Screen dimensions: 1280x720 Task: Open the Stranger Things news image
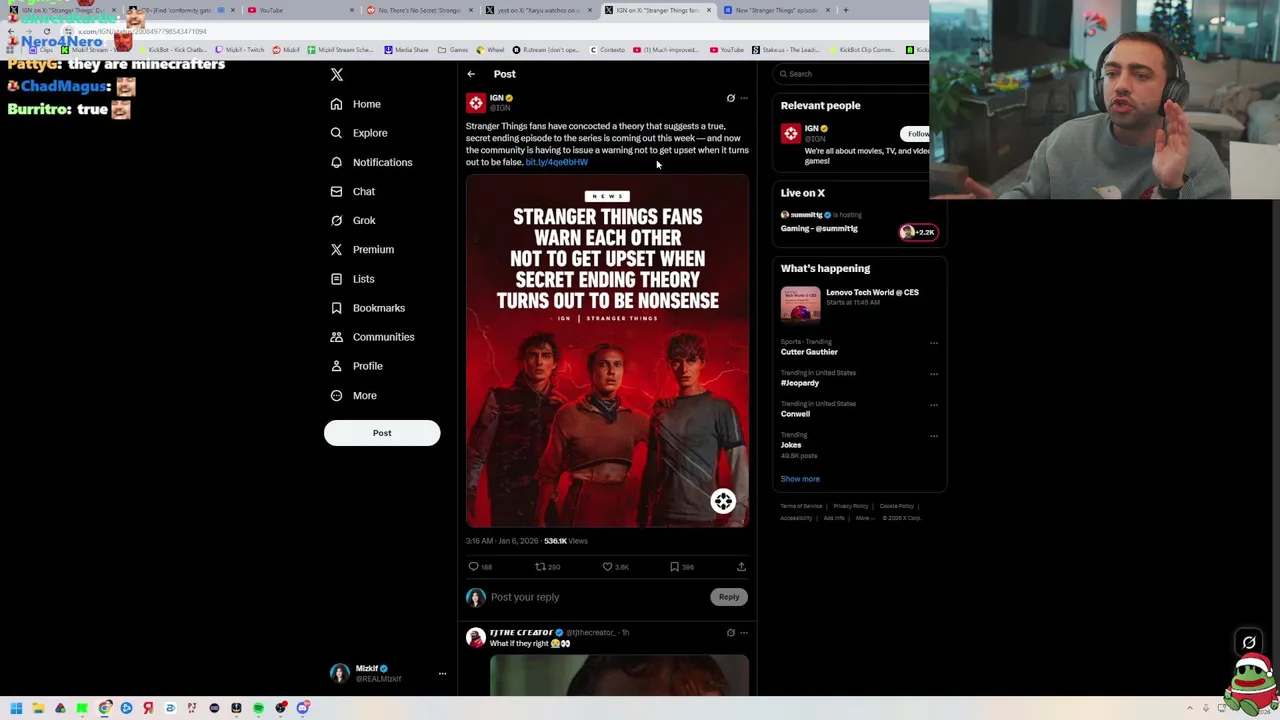pyautogui.click(x=607, y=351)
